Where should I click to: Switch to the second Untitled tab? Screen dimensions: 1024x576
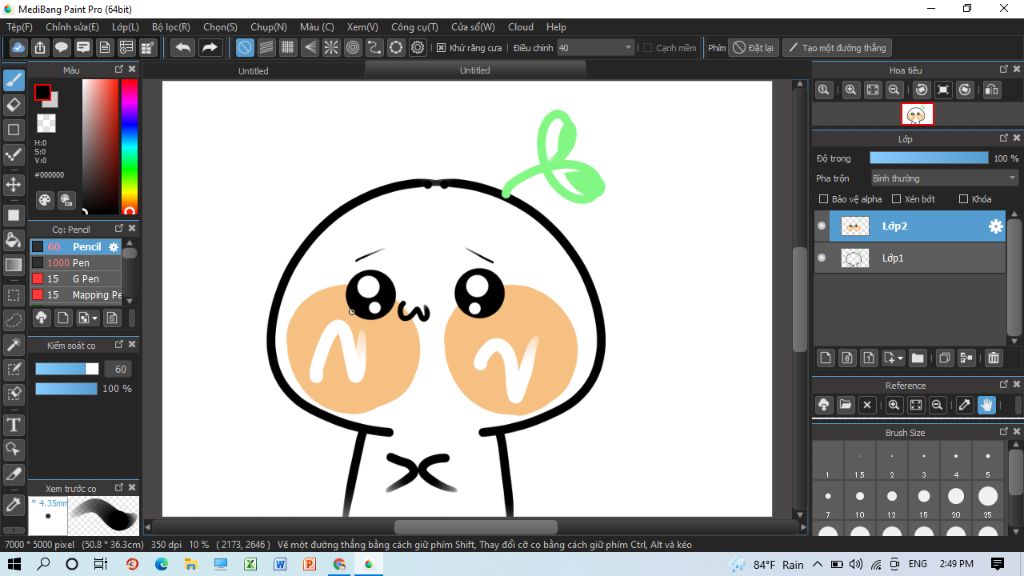click(475, 71)
